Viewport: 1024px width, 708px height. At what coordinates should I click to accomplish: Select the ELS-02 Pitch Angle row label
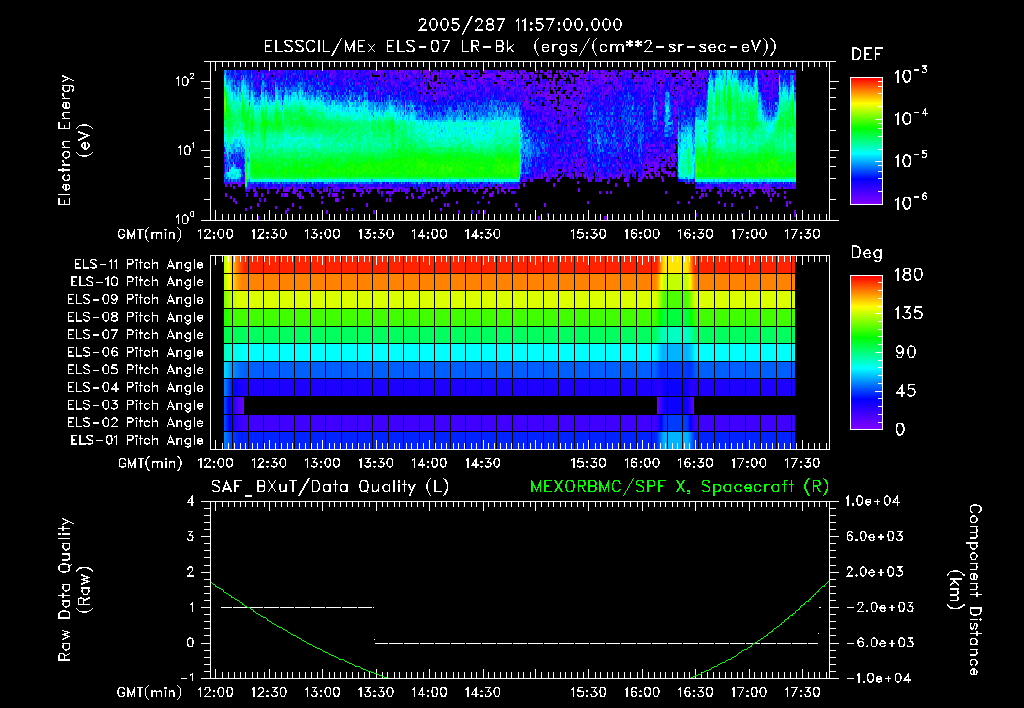click(x=135, y=423)
